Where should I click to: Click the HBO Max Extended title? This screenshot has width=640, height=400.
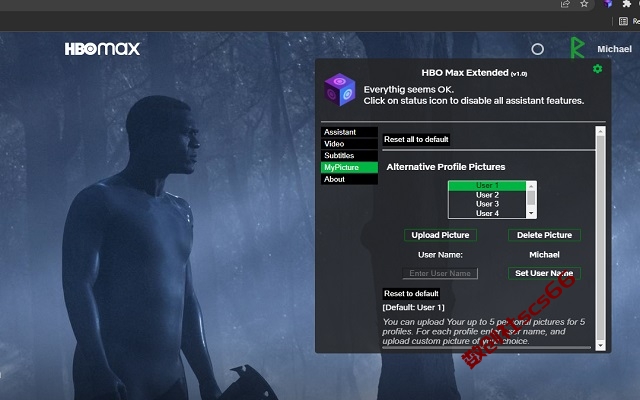(x=474, y=73)
